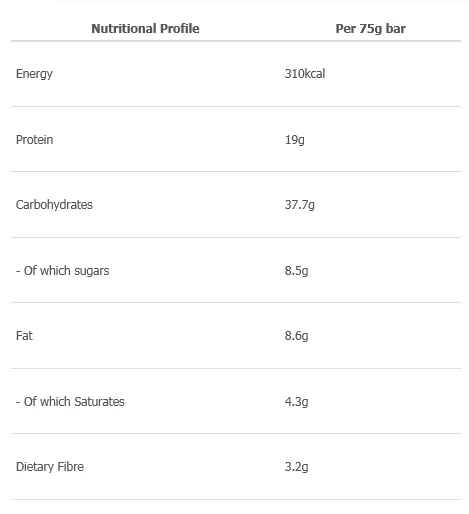This screenshot has height=514, width=469.
Task: Click the 3.2g dietary fibre value
Action: pyautogui.click(x=296, y=467)
